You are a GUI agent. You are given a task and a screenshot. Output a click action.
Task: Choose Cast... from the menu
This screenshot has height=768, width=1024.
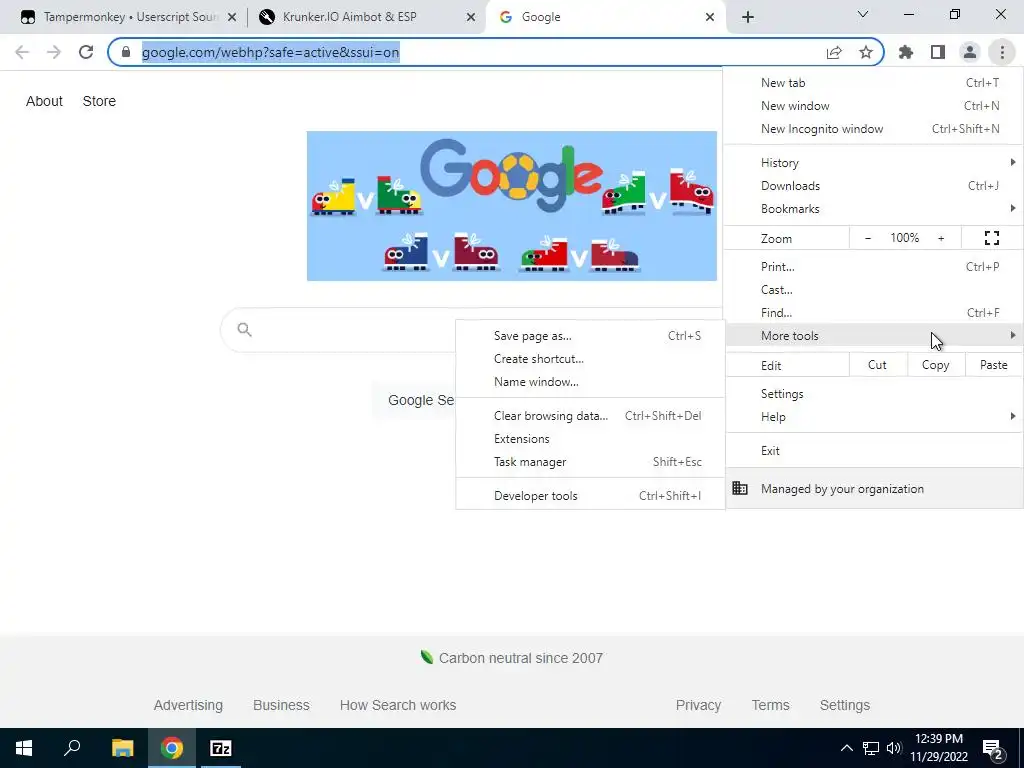tap(873, 289)
